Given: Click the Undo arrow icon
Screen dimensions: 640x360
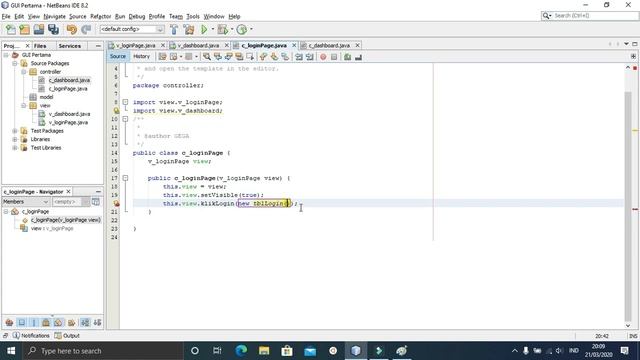Looking at the screenshot, I should click(x=72, y=29).
